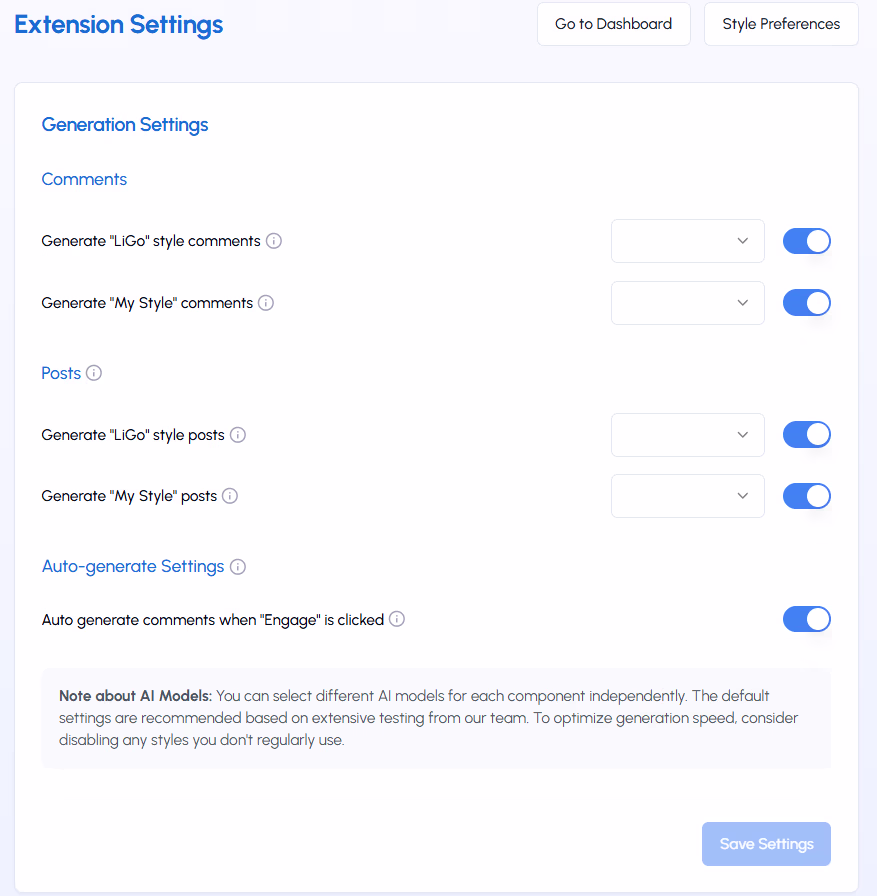Disable LiGo style comments toggle
Viewport: 877px width, 896px height.
[x=806, y=241]
